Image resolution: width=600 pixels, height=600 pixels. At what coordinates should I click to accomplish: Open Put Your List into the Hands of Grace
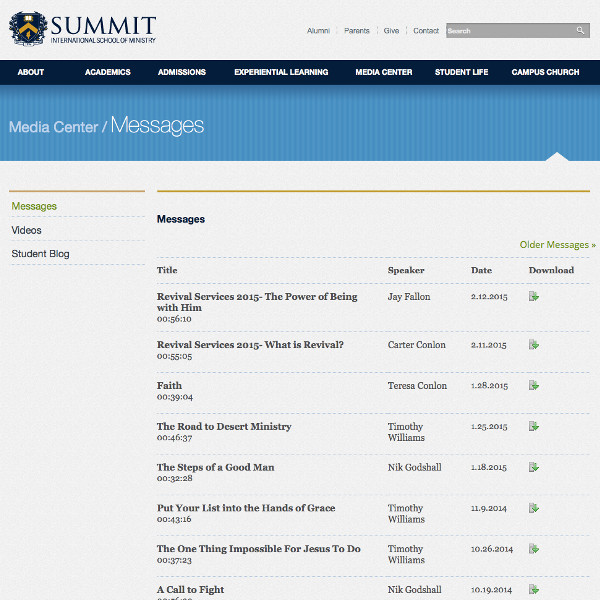click(246, 508)
